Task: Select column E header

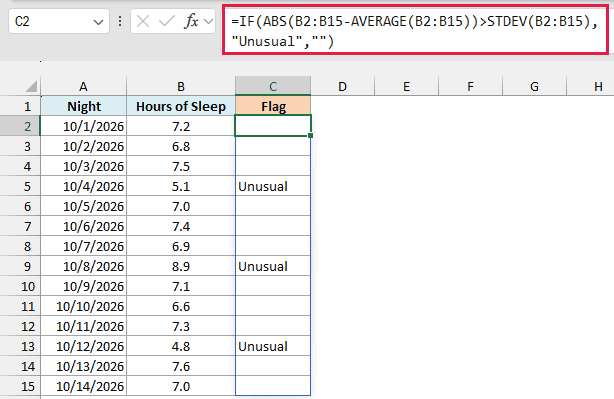Action: 406,86
